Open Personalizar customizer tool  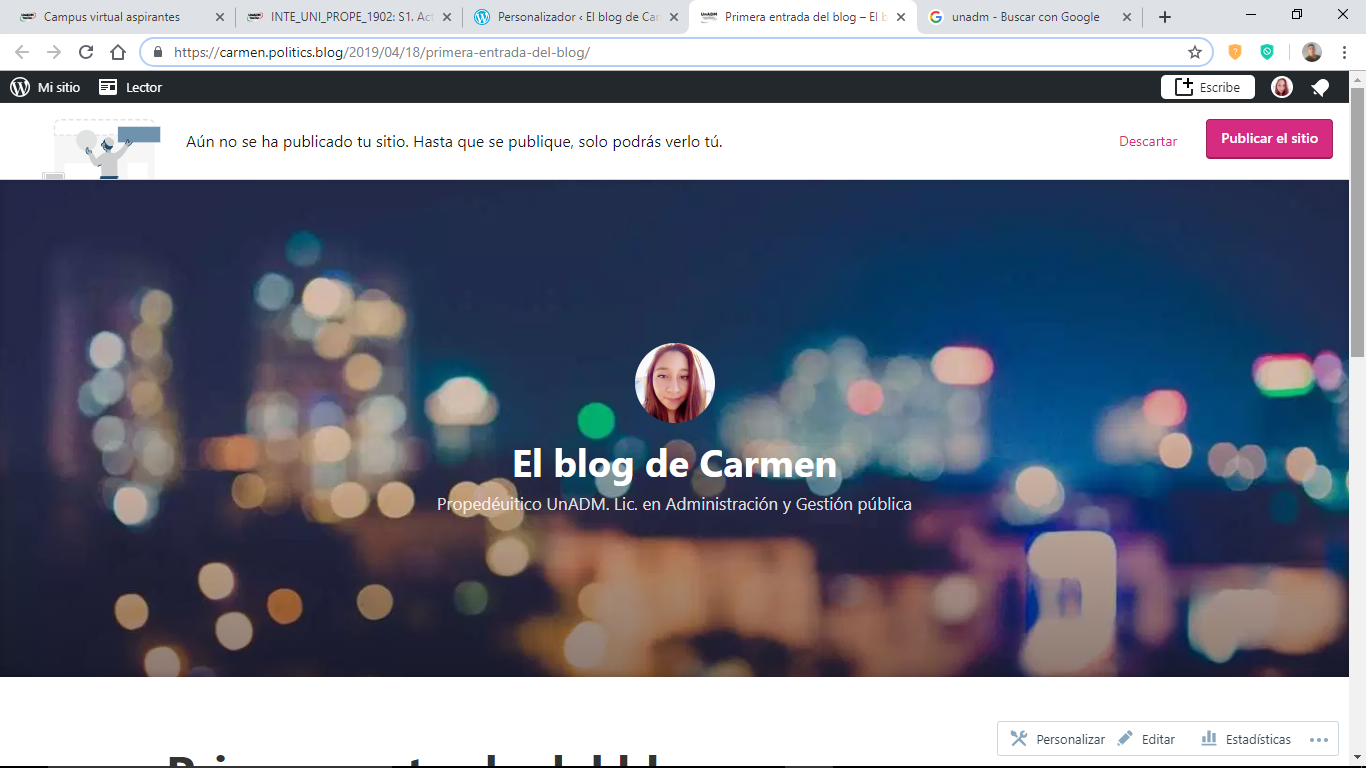[1057, 739]
